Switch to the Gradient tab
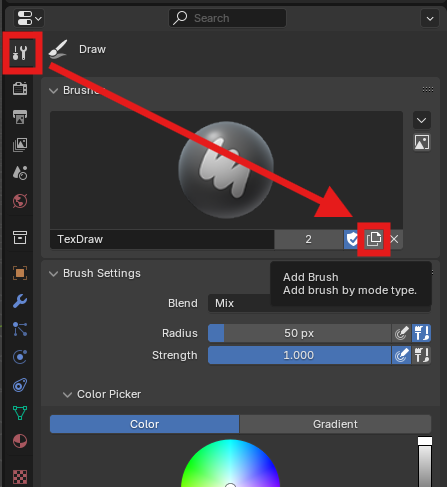This screenshot has height=487, width=447. (x=335, y=424)
